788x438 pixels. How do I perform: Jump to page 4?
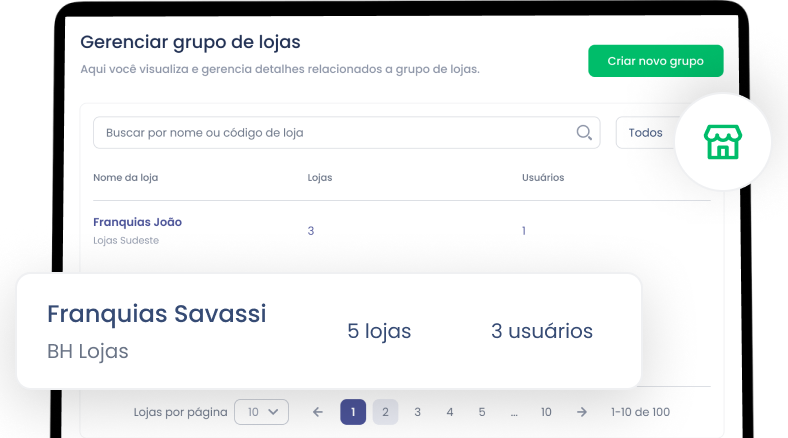[x=449, y=412]
